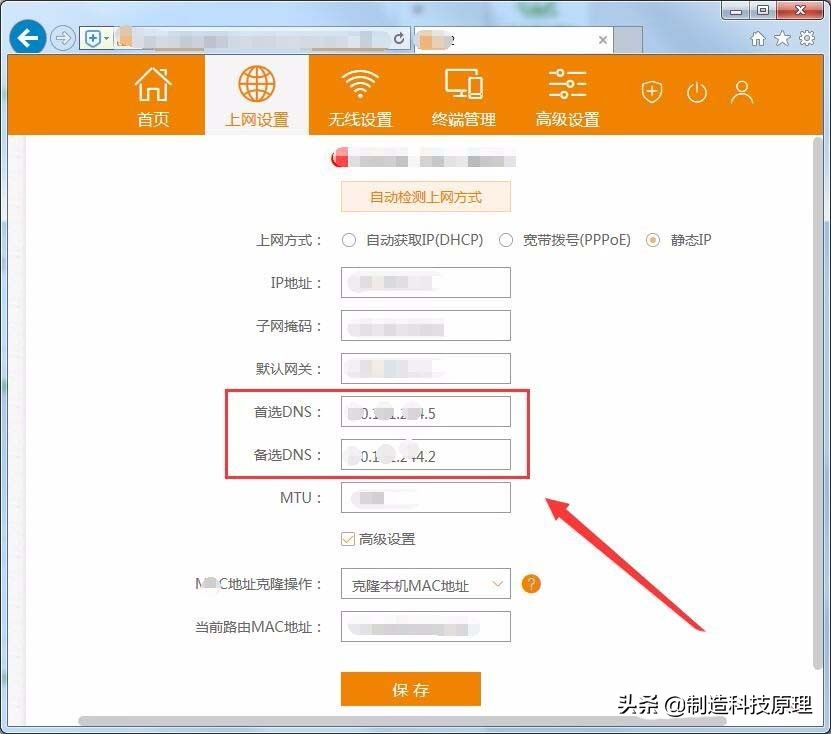Click the security shield icon in header
This screenshot has width=831, height=734.
[x=651, y=92]
